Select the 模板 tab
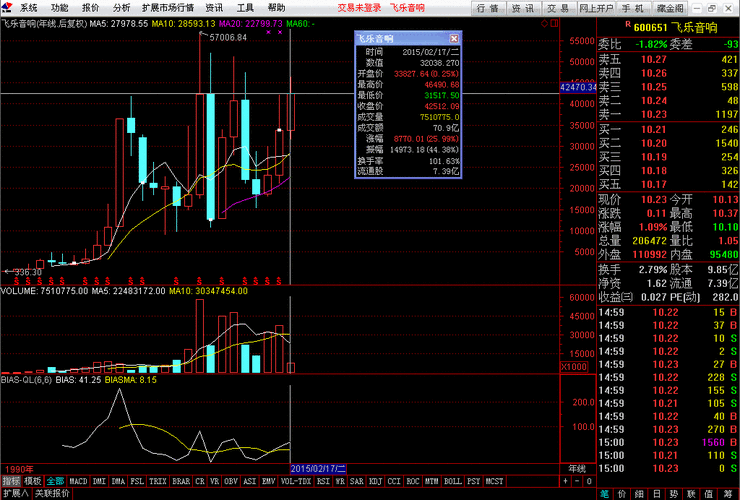 (x=33, y=481)
